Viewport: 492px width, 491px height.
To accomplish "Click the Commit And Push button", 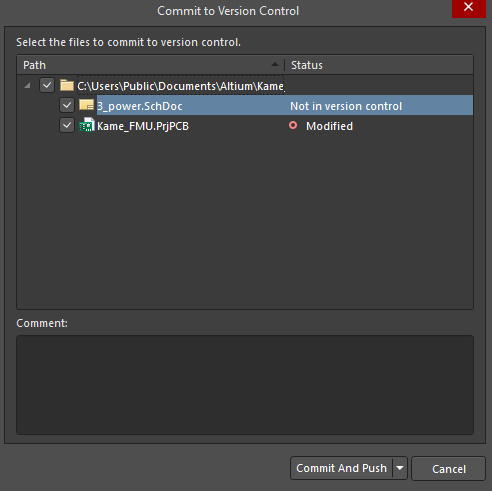I will [341, 468].
